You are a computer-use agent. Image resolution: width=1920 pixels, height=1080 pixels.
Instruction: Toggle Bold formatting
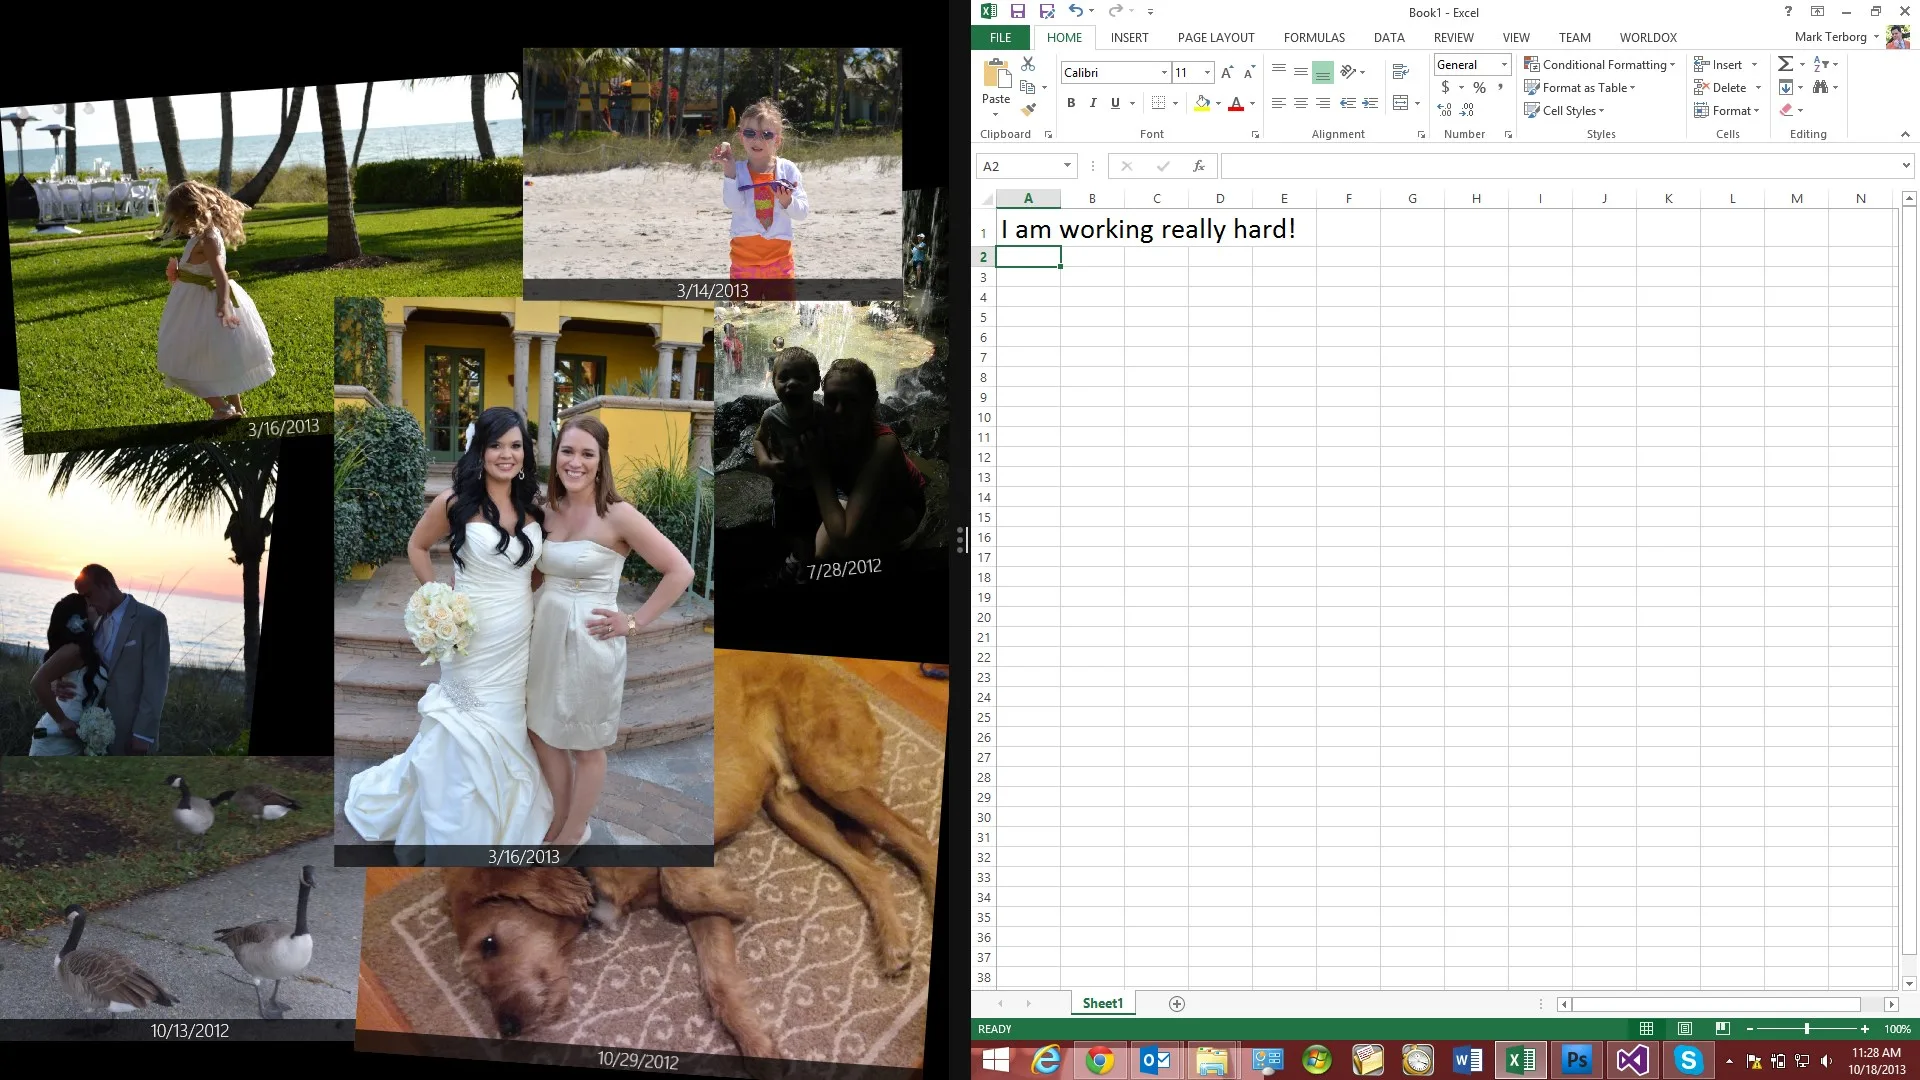click(1071, 103)
